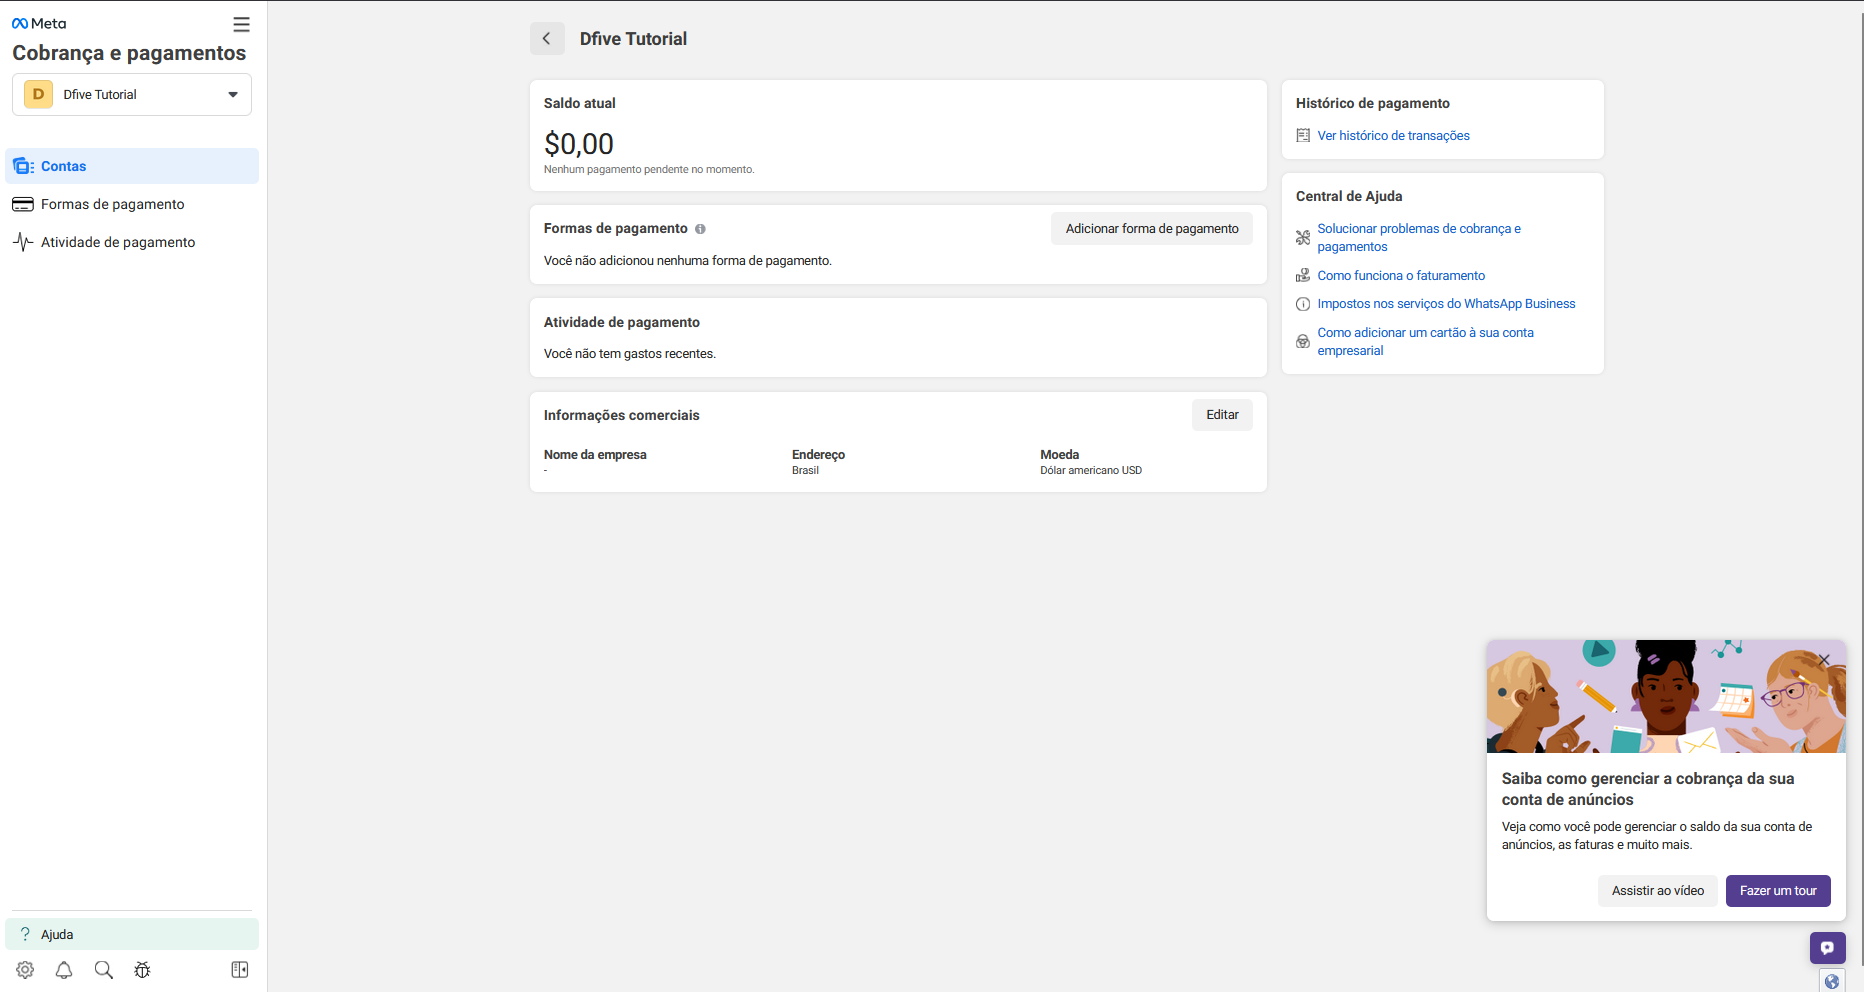Image resolution: width=1864 pixels, height=992 pixels.
Task: Open Como funciona o faturamento link
Action: [1400, 276]
